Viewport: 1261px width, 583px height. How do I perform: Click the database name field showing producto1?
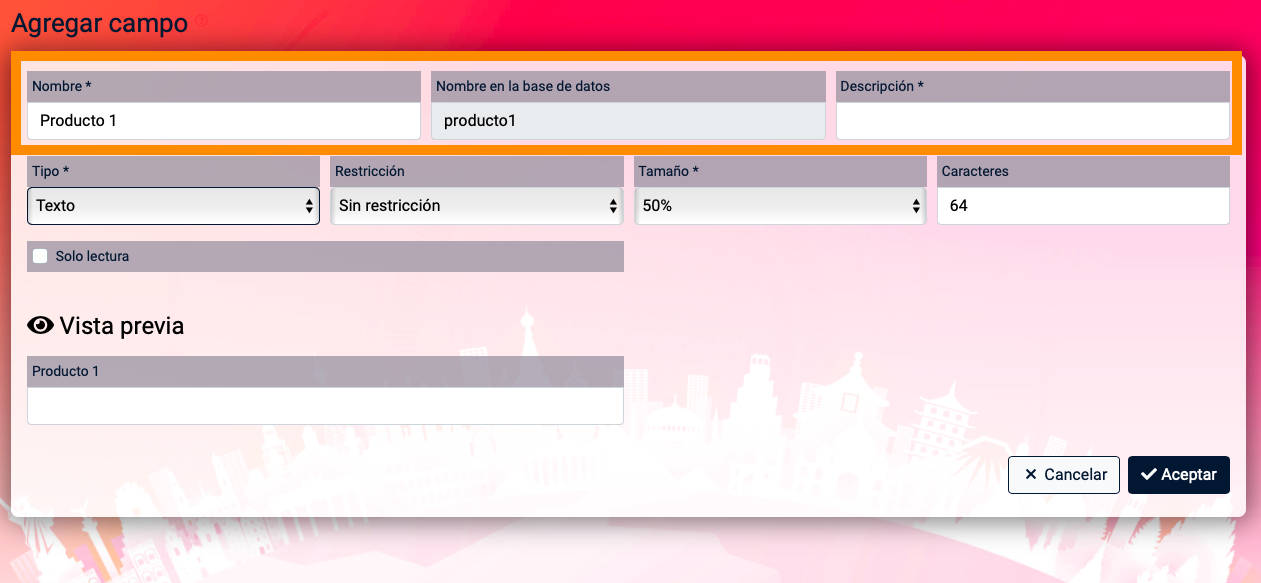[x=628, y=121]
